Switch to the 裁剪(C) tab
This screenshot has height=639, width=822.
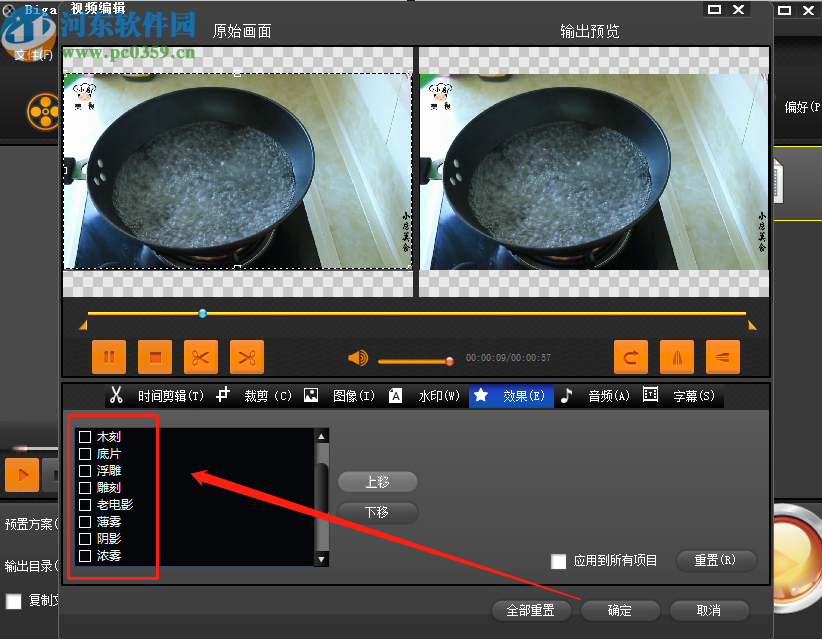[267, 395]
